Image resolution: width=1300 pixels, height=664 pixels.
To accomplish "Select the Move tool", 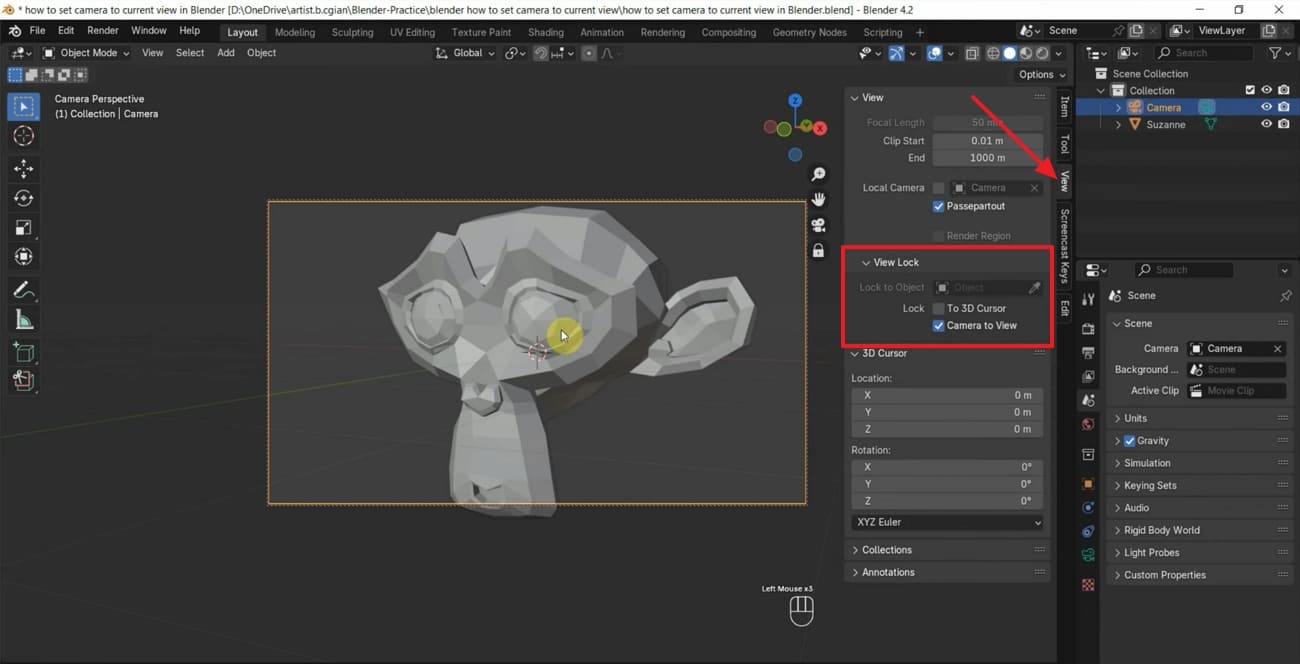I will 24,169.
